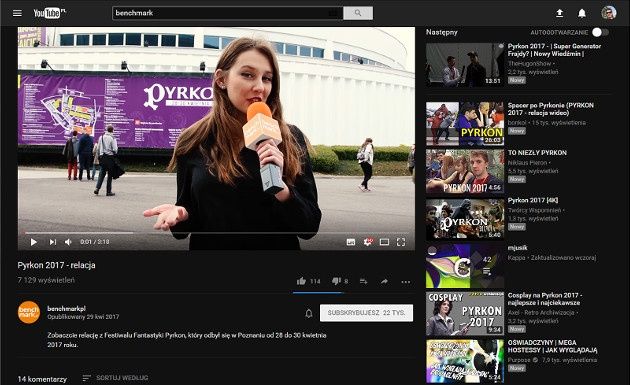Screen dimensions: 630x385
Task: Open the benchmarkpl channel link
Action: pyautogui.click(x=66, y=309)
